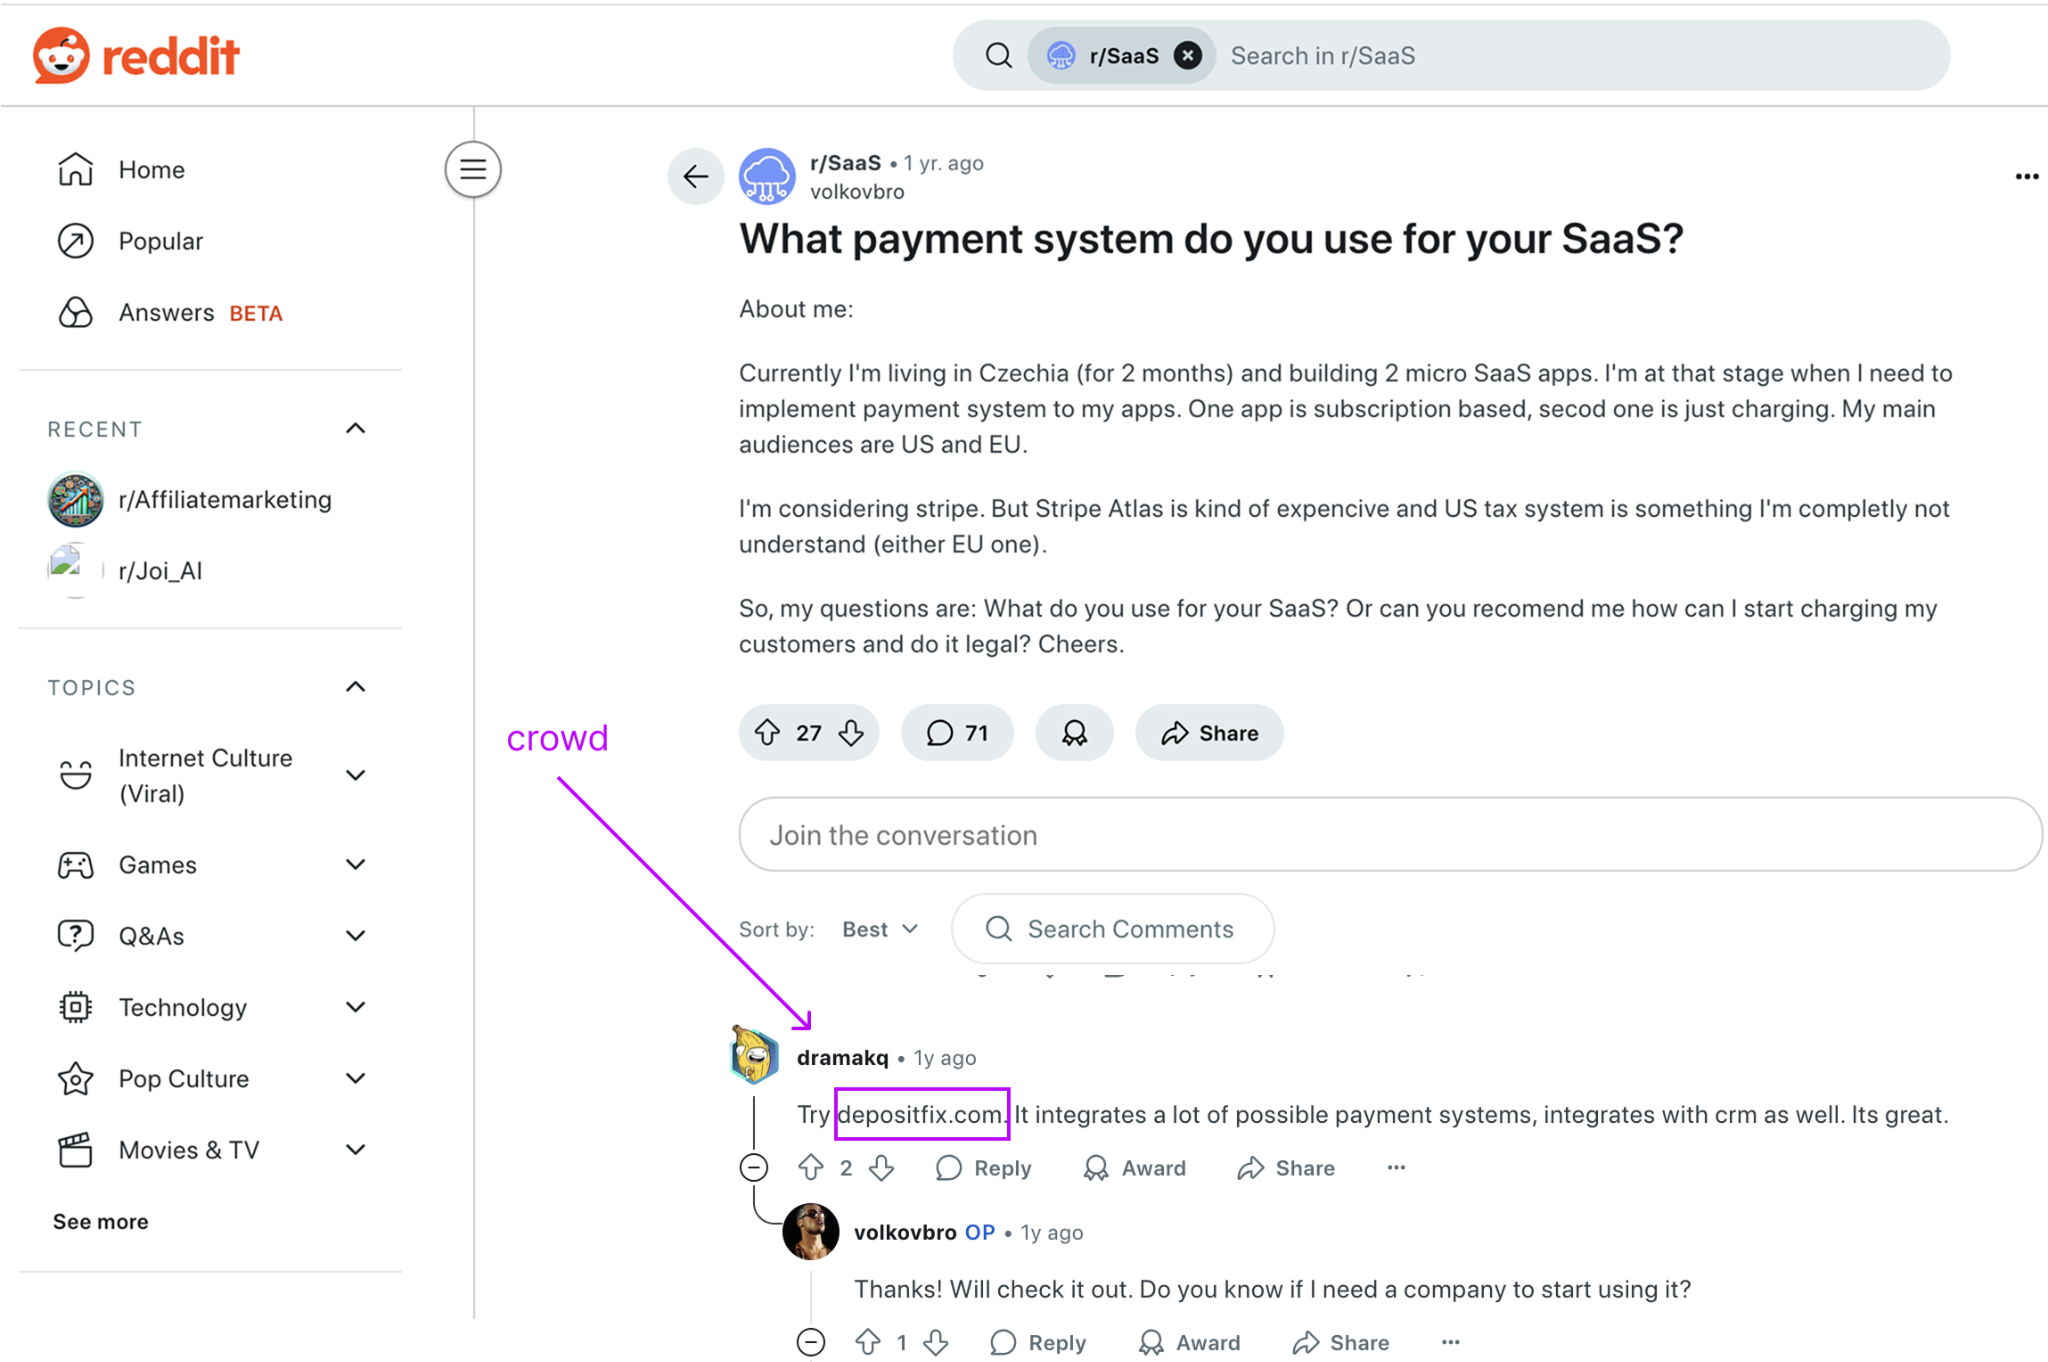The image size is (2048, 1362).
Task: Open dramakq avatar
Action: click(x=755, y=1055)
